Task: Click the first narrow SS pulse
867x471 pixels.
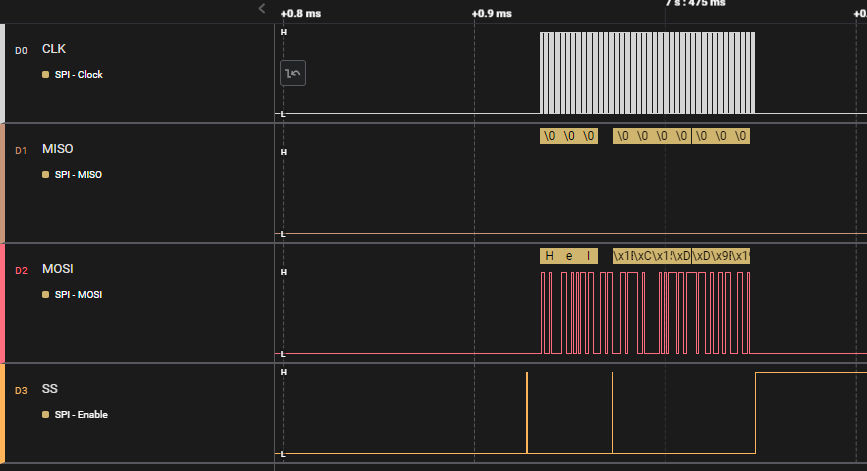Action: [x=527, y=412]
